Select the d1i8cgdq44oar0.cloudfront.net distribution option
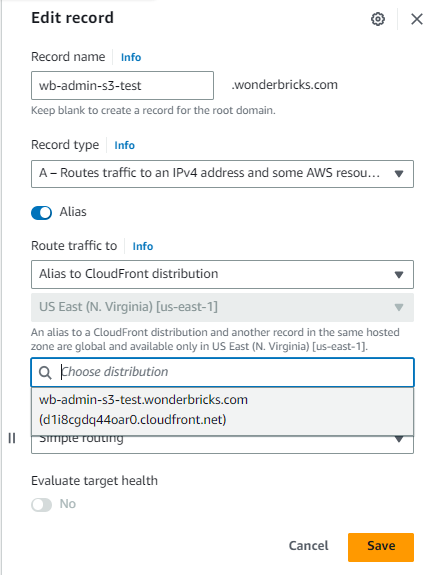 223,410
